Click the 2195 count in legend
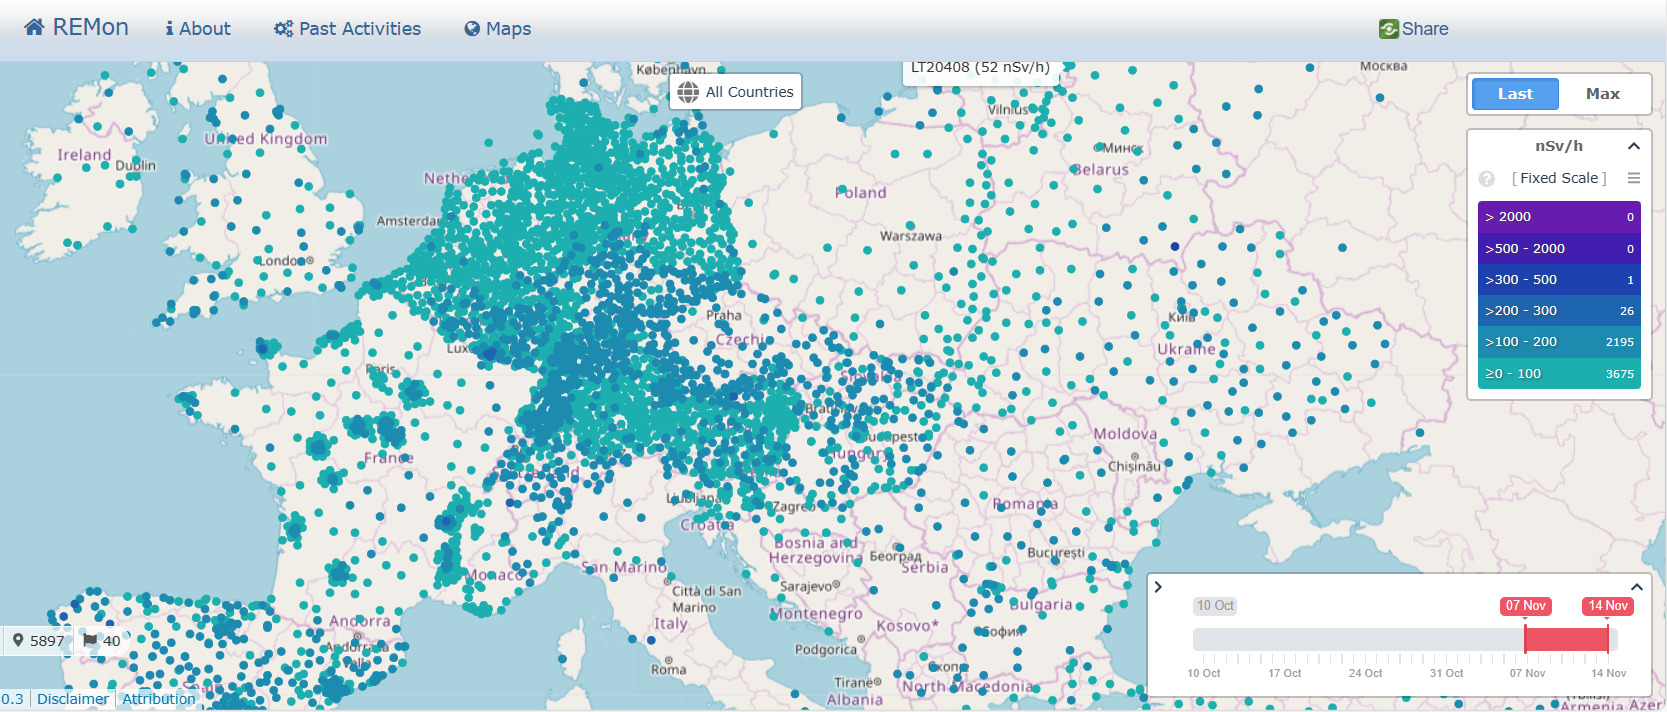Viewport: 1667px width, 712px height. pos(1620,342)
